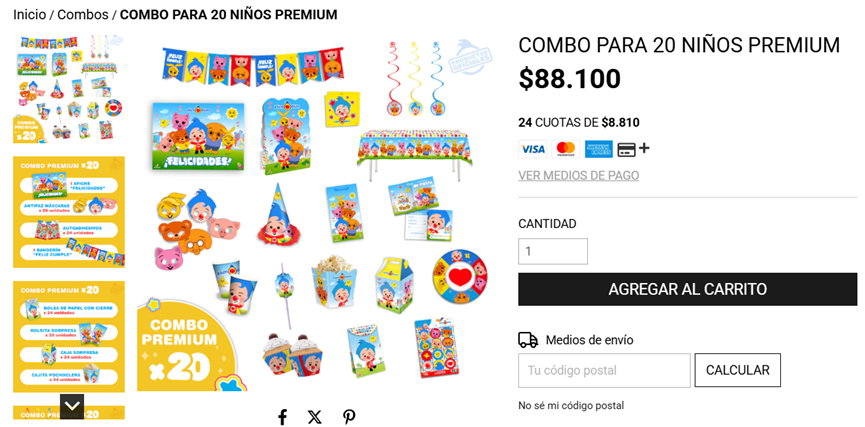865x427 pixels.
Task: Click the Mastercard payment icon
Action: (566, 149)
